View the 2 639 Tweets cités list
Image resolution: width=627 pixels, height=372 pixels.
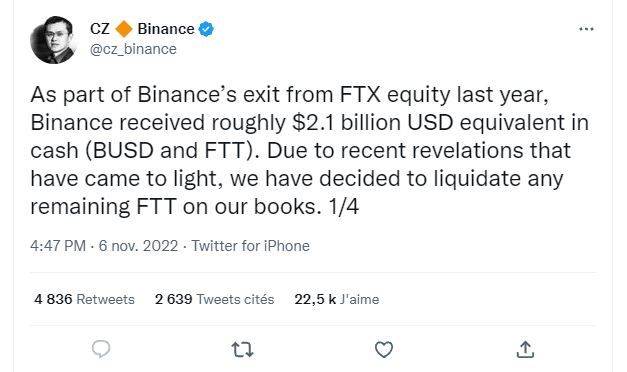pos(214,299)
